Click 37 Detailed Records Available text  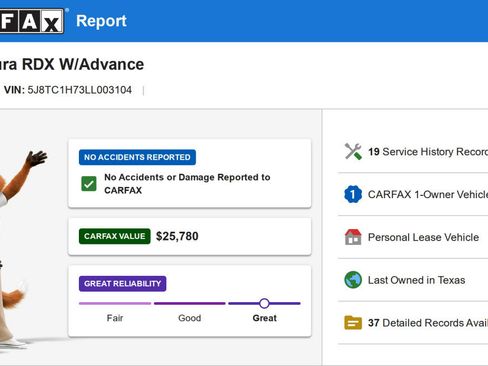click(x=428, y=323)
